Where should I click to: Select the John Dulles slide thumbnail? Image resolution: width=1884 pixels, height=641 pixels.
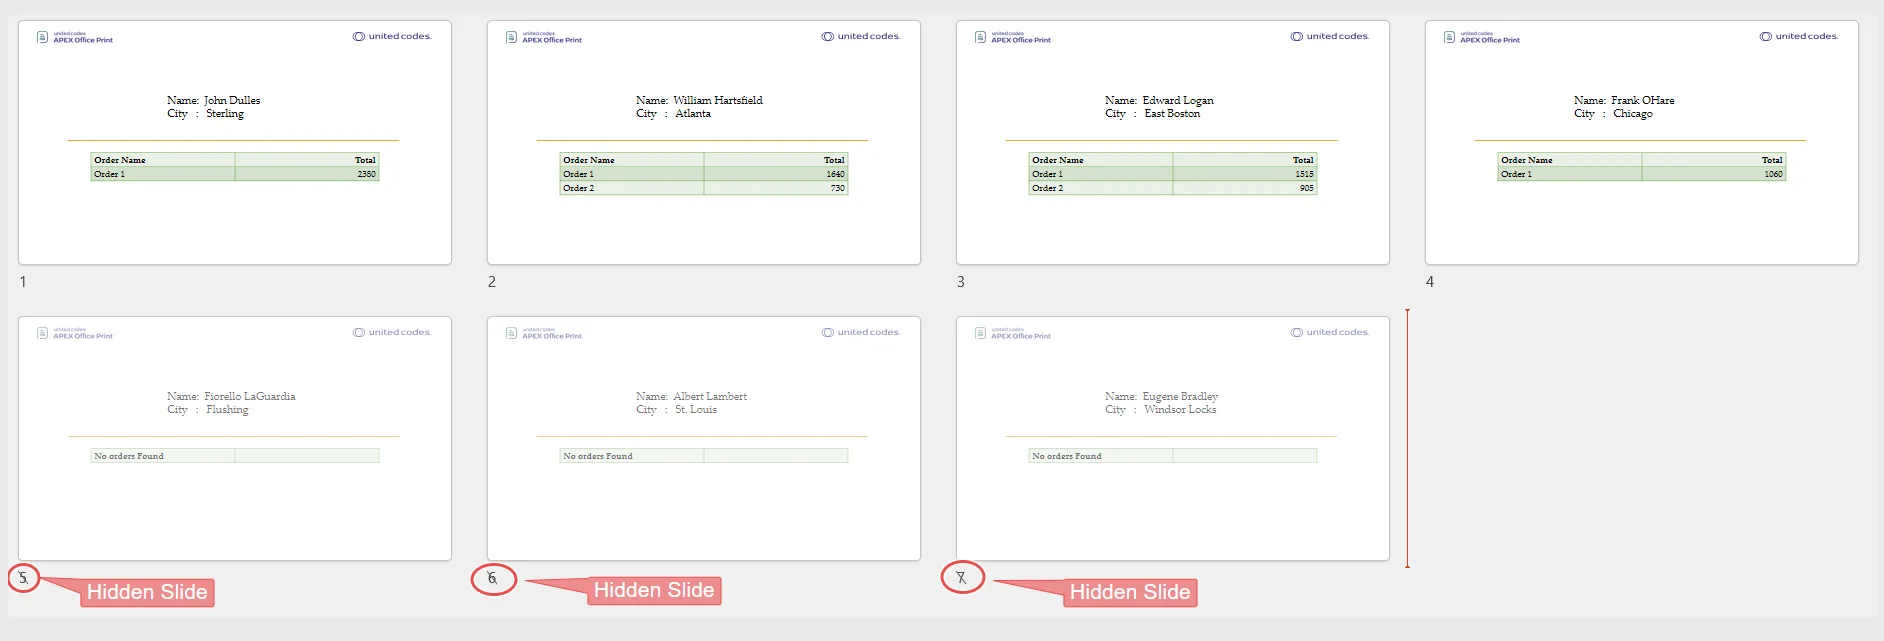point(235,142)
